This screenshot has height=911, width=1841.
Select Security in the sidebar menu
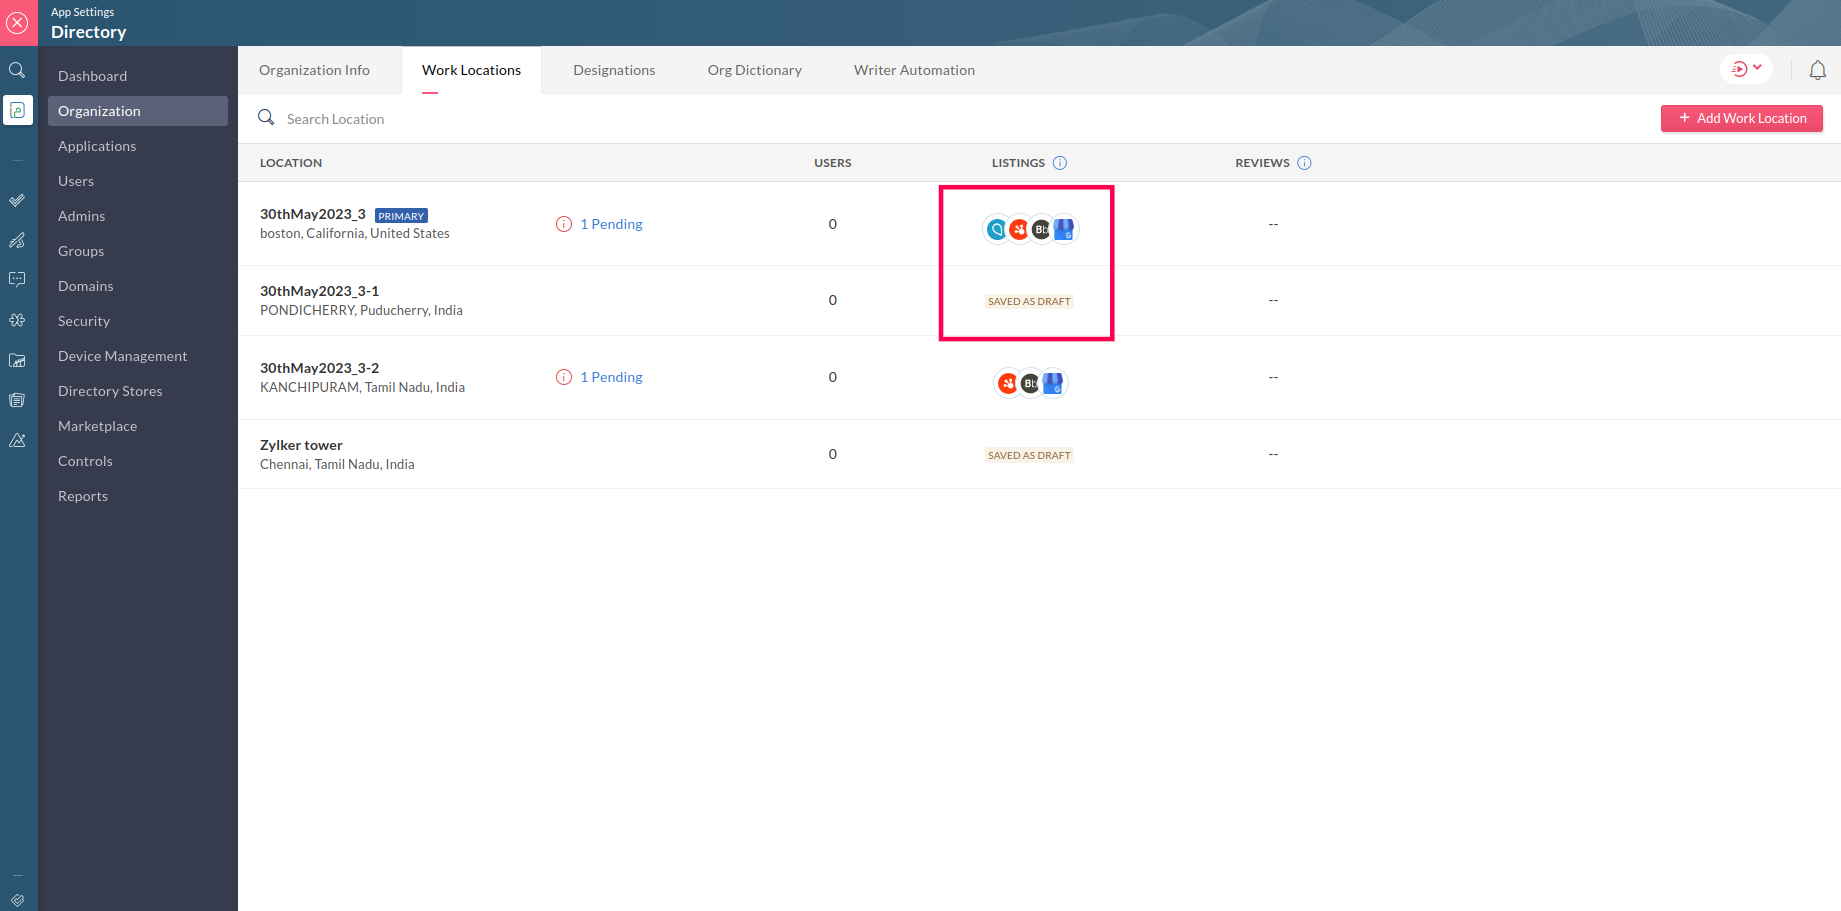coord(84,321)
